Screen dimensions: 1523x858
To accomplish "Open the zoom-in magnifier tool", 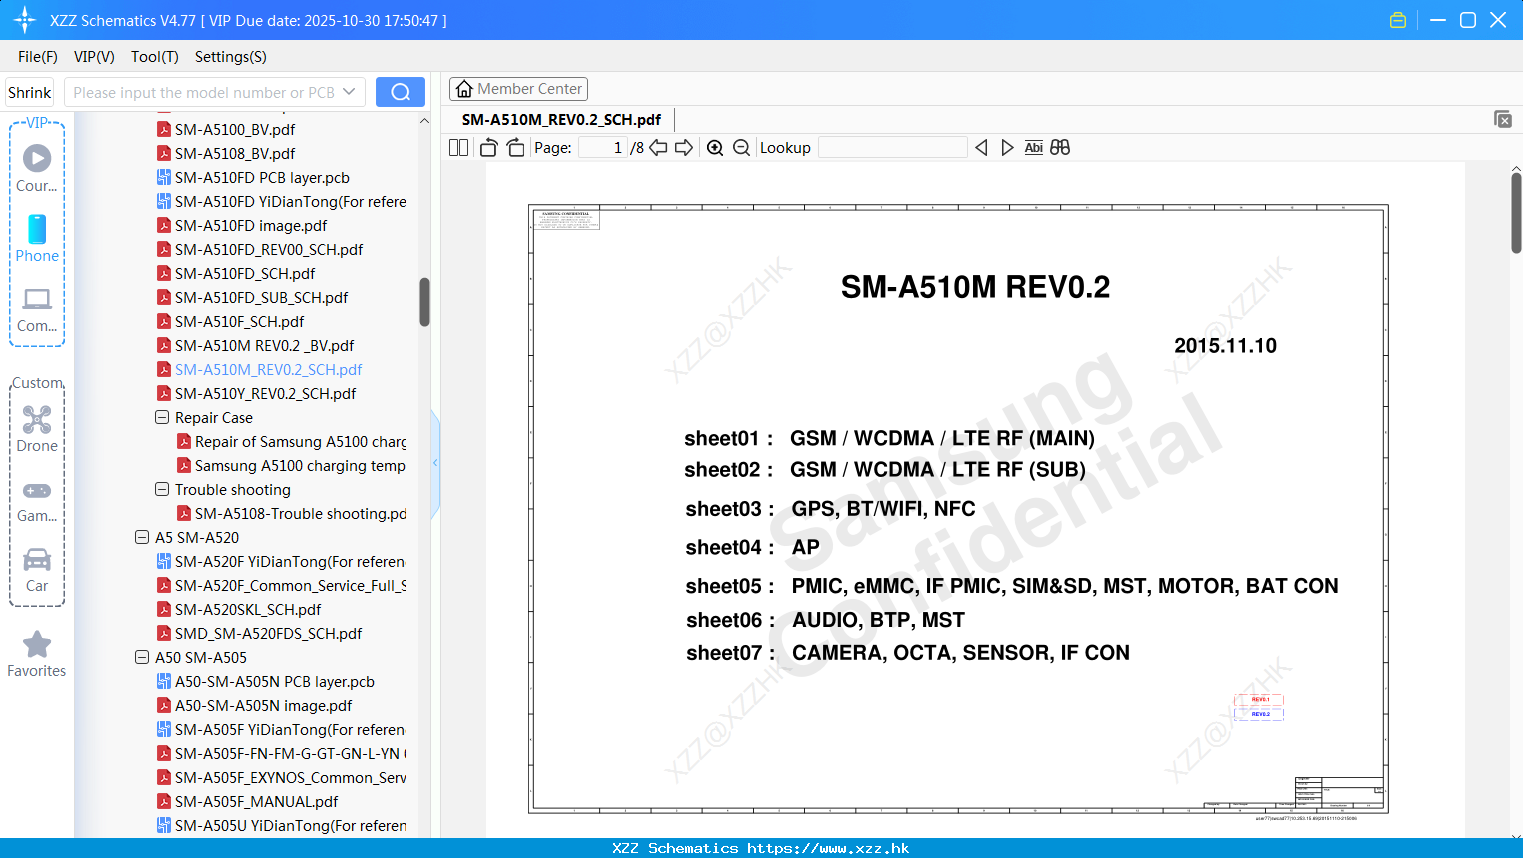I will [x=715, y=147].
